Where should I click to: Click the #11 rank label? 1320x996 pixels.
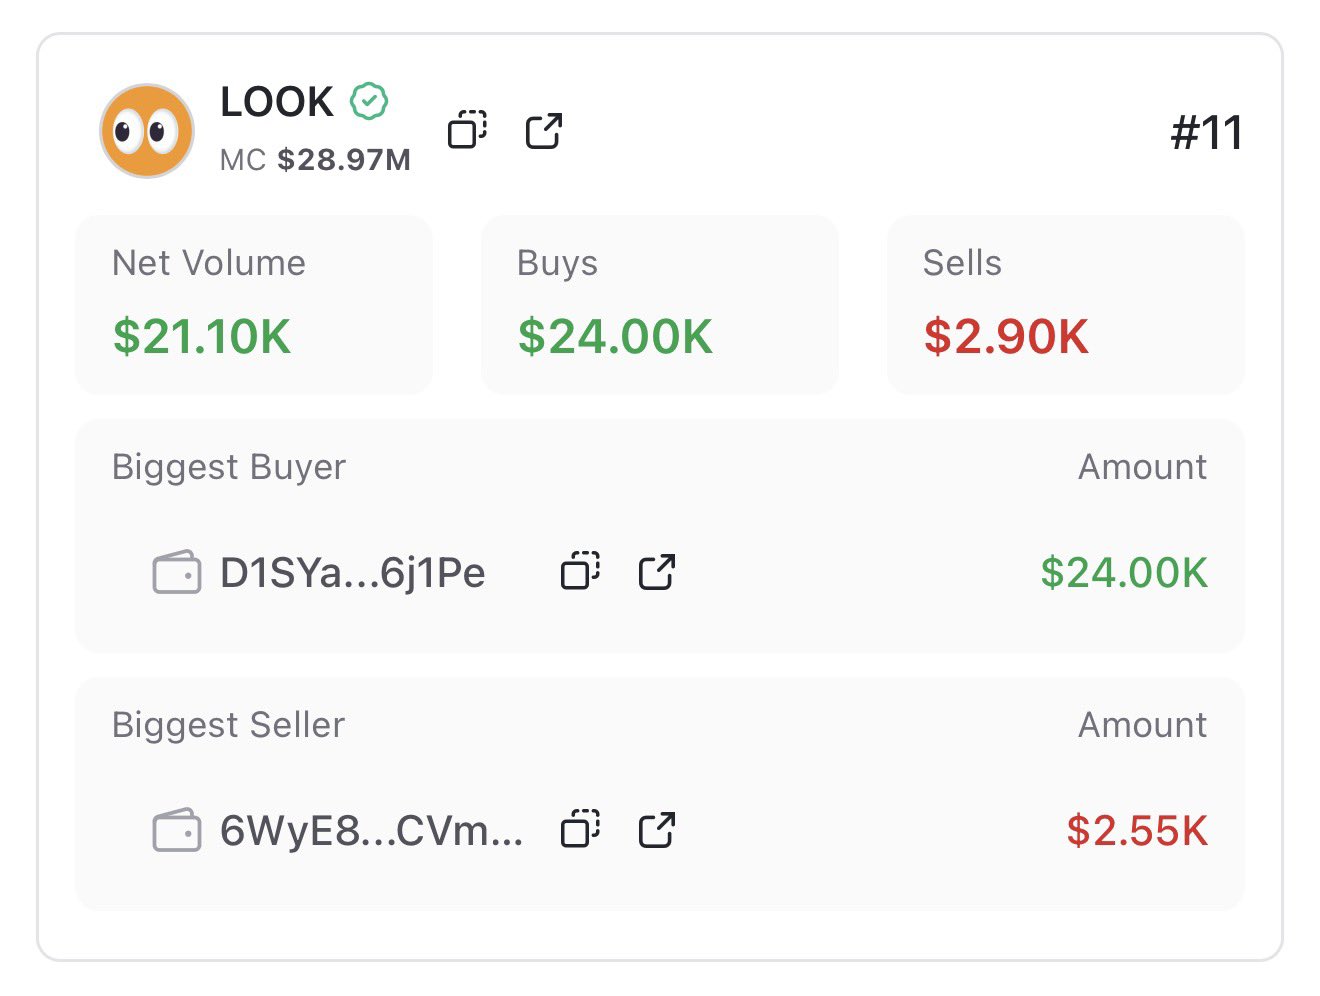click(1206, 133)
